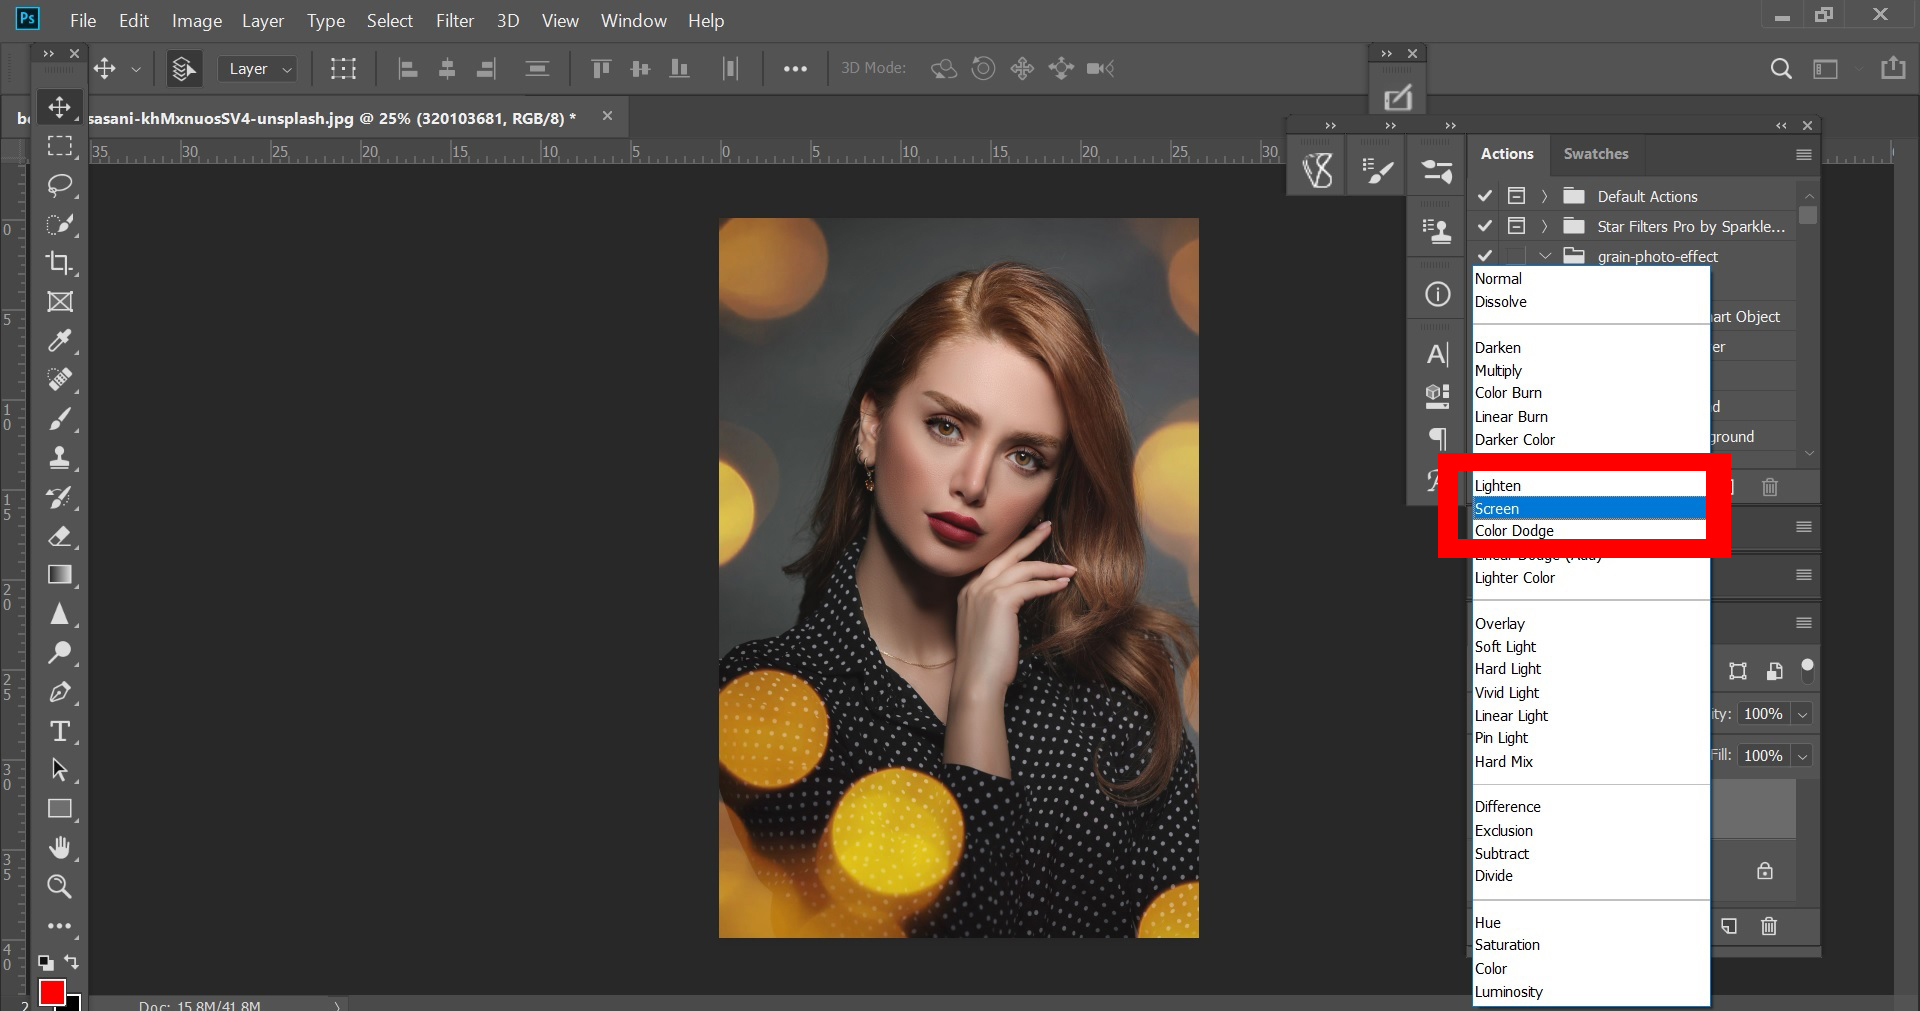Select the Dodge tool
Viewport: 1920px width, 1011px height.
60,653
